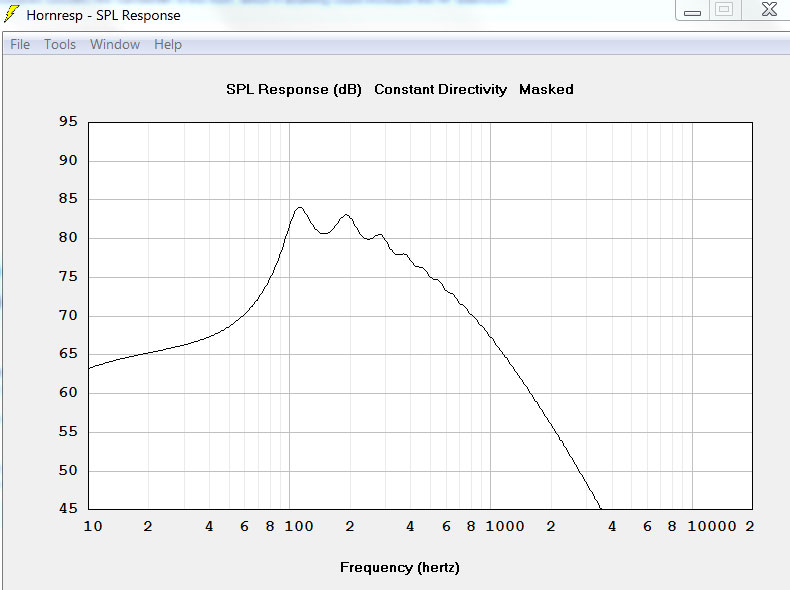Click the Hornresp lightning bolt icon
Image resolution: width=790 pixels, height=590 pixels.
pyautogui.click(x=11, y=14)
